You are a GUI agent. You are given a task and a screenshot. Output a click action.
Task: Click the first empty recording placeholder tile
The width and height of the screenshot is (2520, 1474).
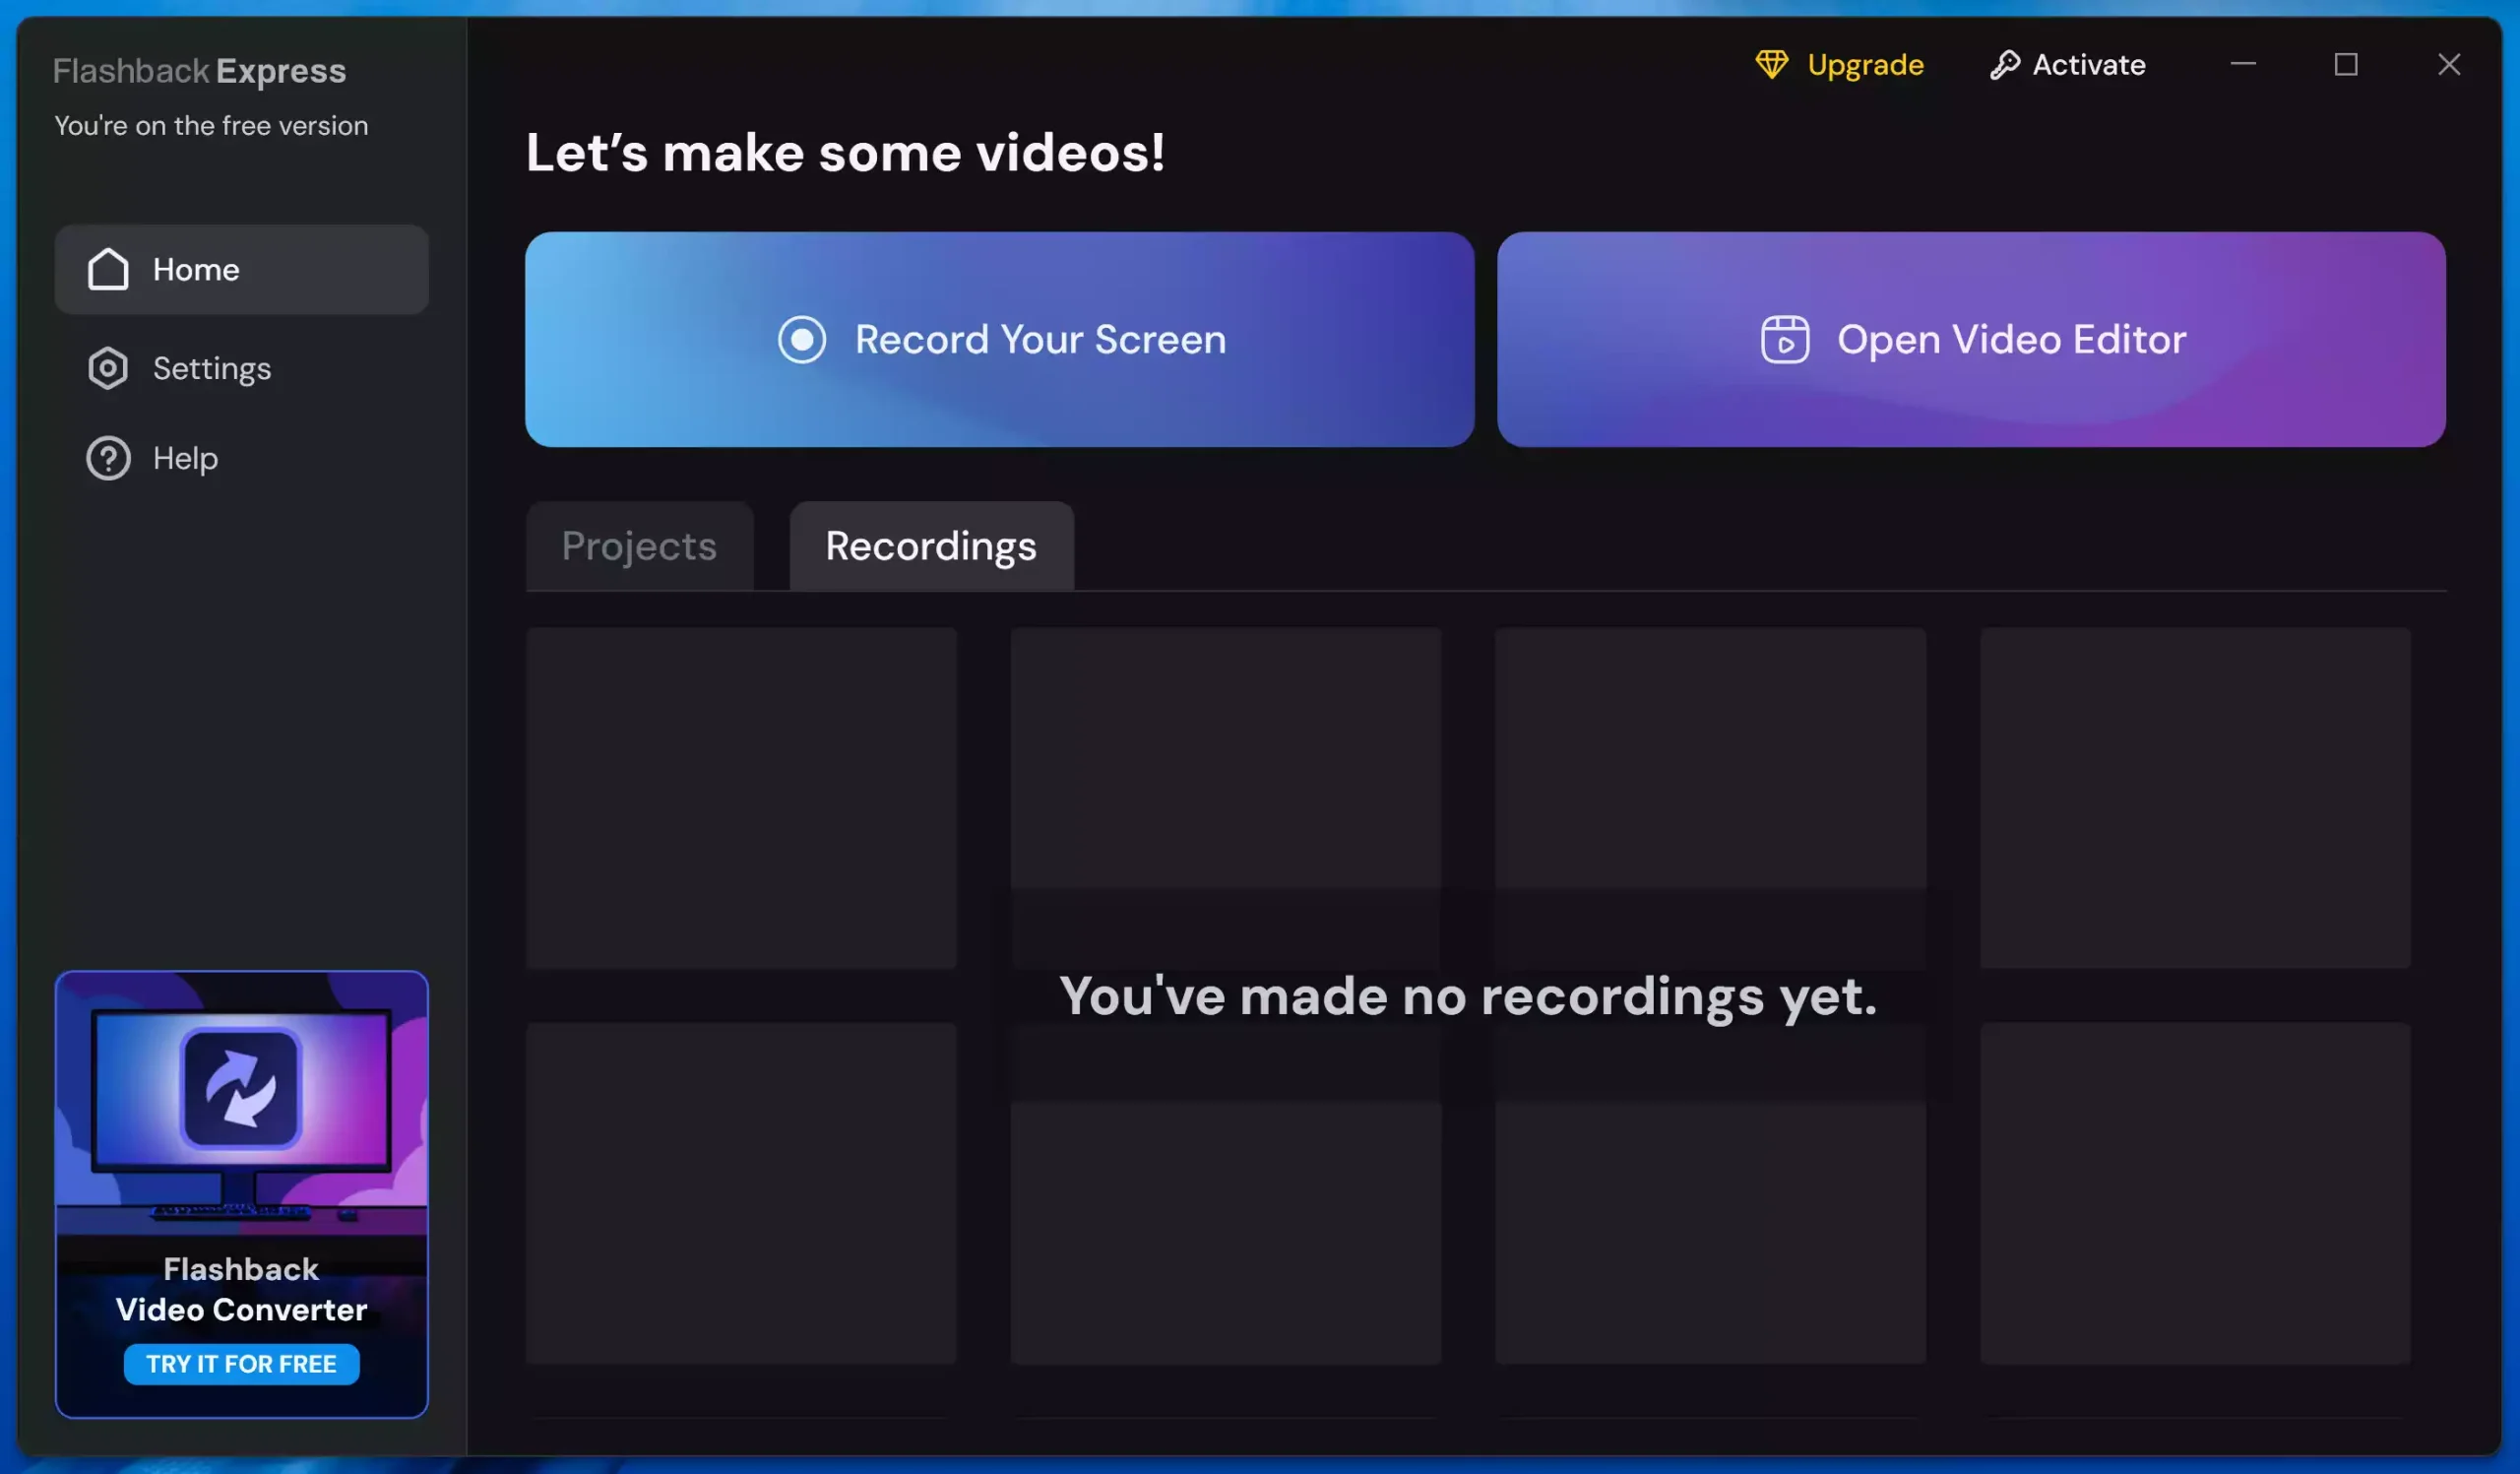[x=741, y=797]
